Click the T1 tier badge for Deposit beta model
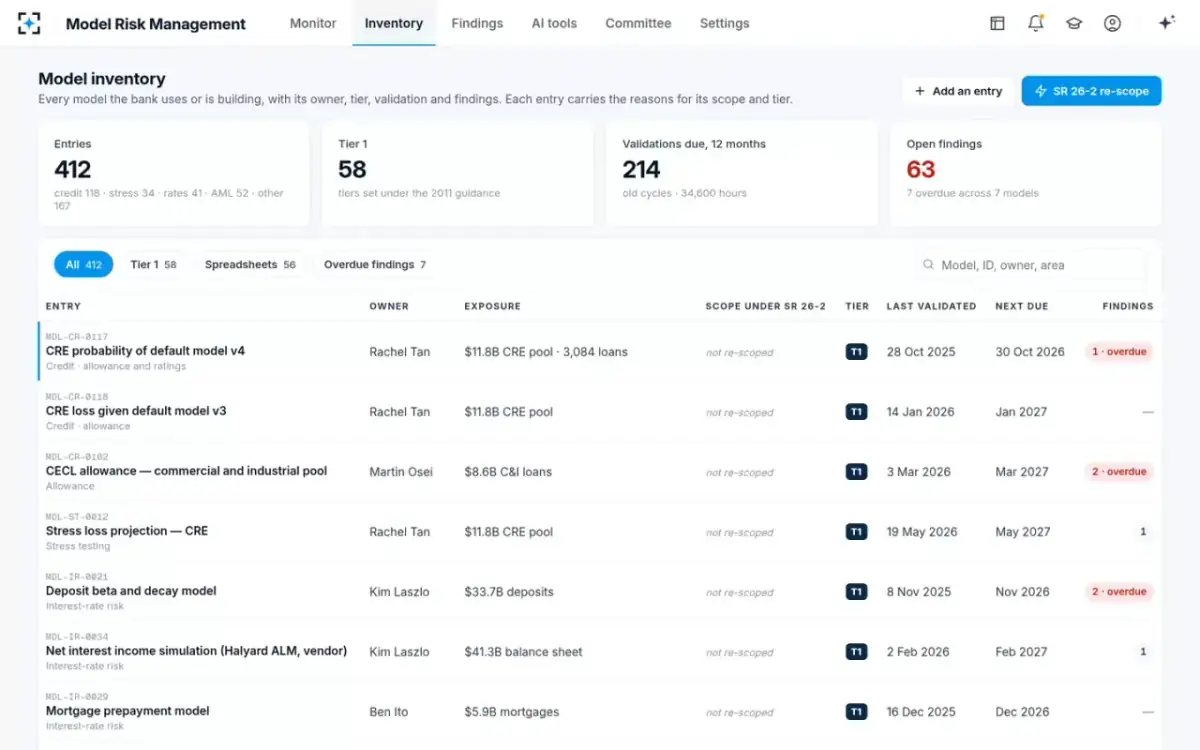This screenshot has width=1200, height=750. (x=856, y=592)
